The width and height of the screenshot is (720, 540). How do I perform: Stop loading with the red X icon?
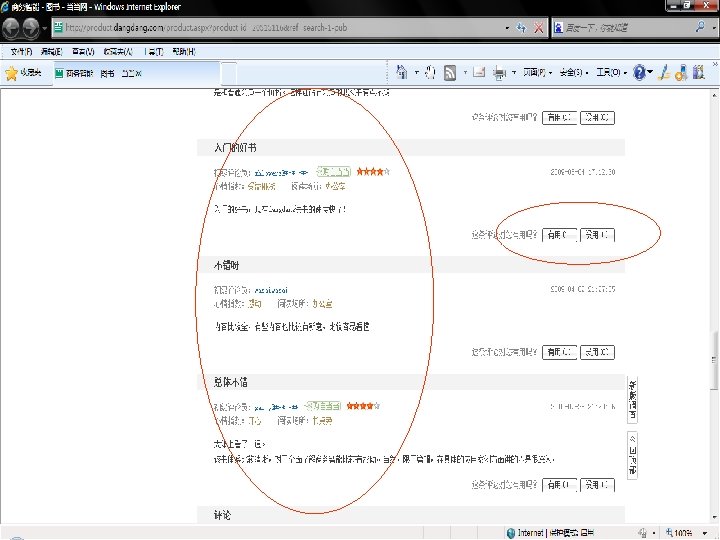pyautogui.click(x=538, y=28)
